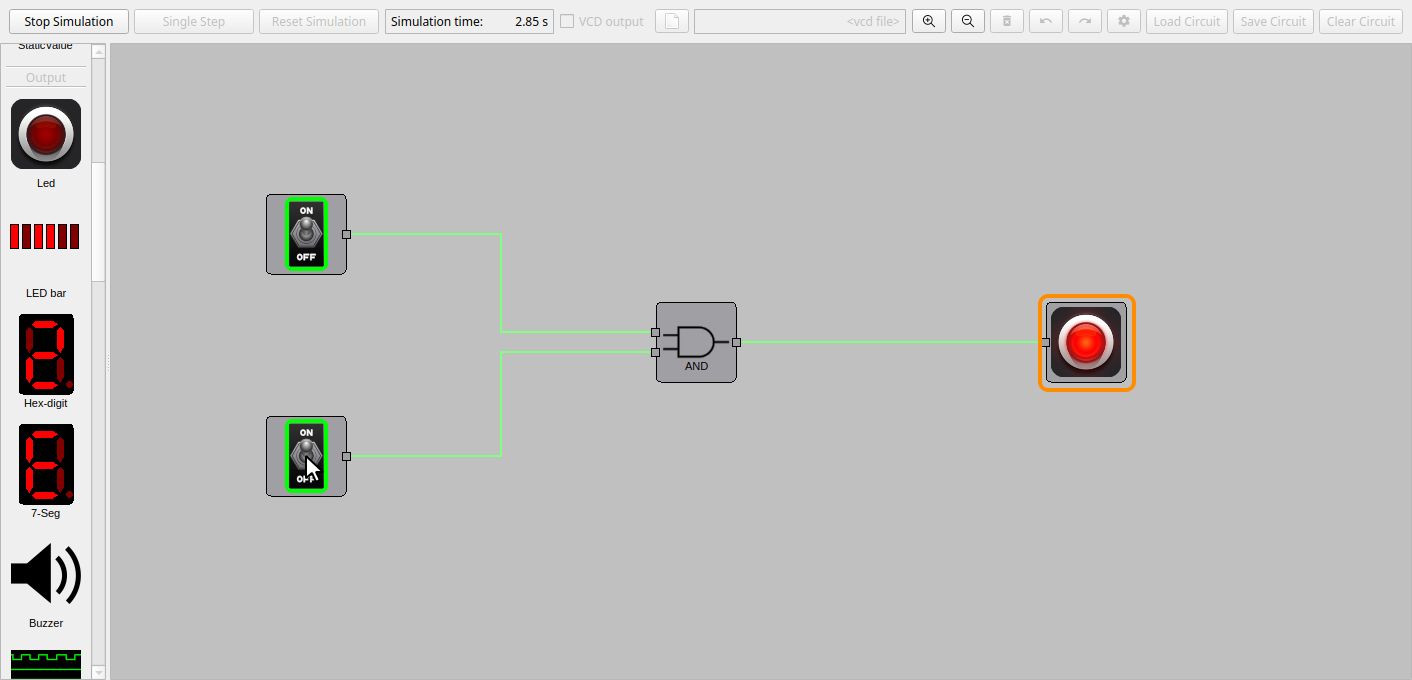Click the input port of the LED
The height and width of the screenshot is (680, 1412).
click(1045, 342)
